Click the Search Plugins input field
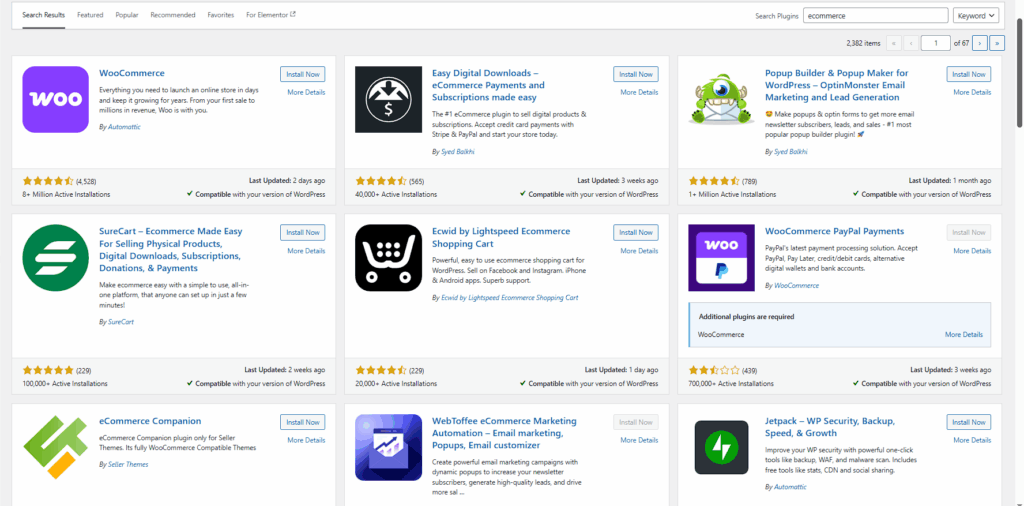 pos(875,15)
